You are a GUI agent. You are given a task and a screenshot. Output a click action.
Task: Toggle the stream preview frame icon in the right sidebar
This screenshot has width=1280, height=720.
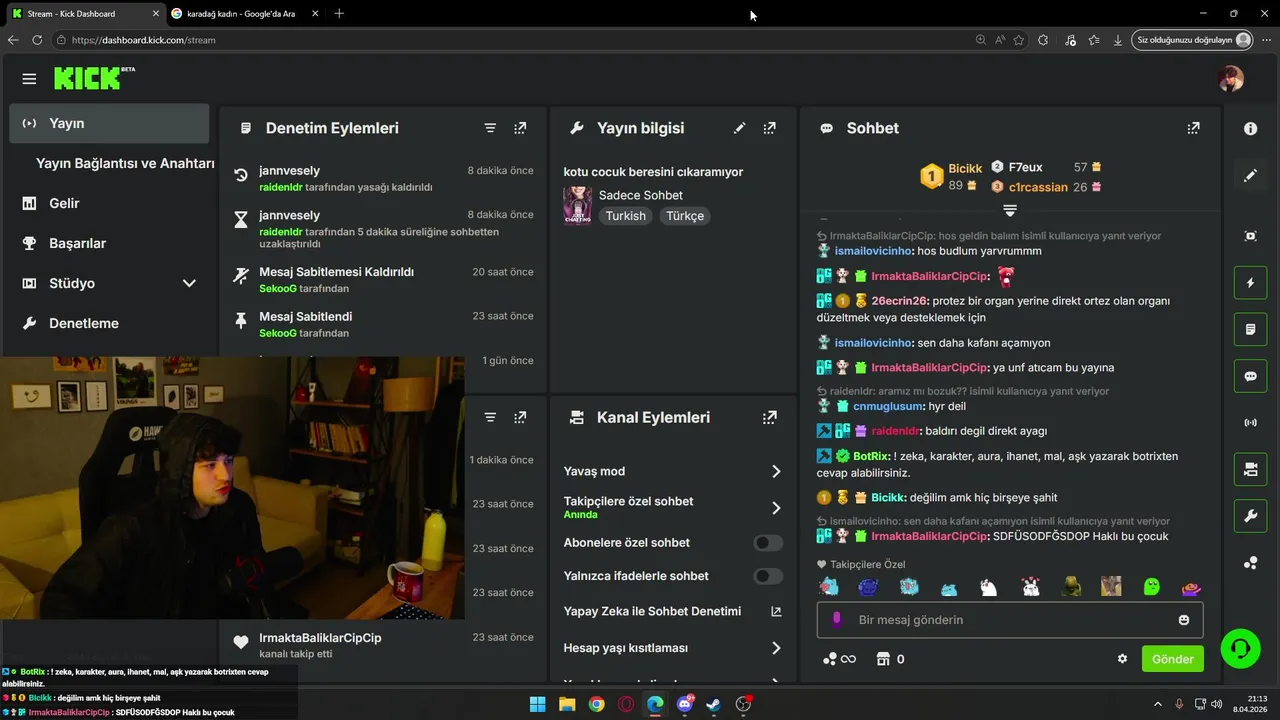tap(1250, 236)
